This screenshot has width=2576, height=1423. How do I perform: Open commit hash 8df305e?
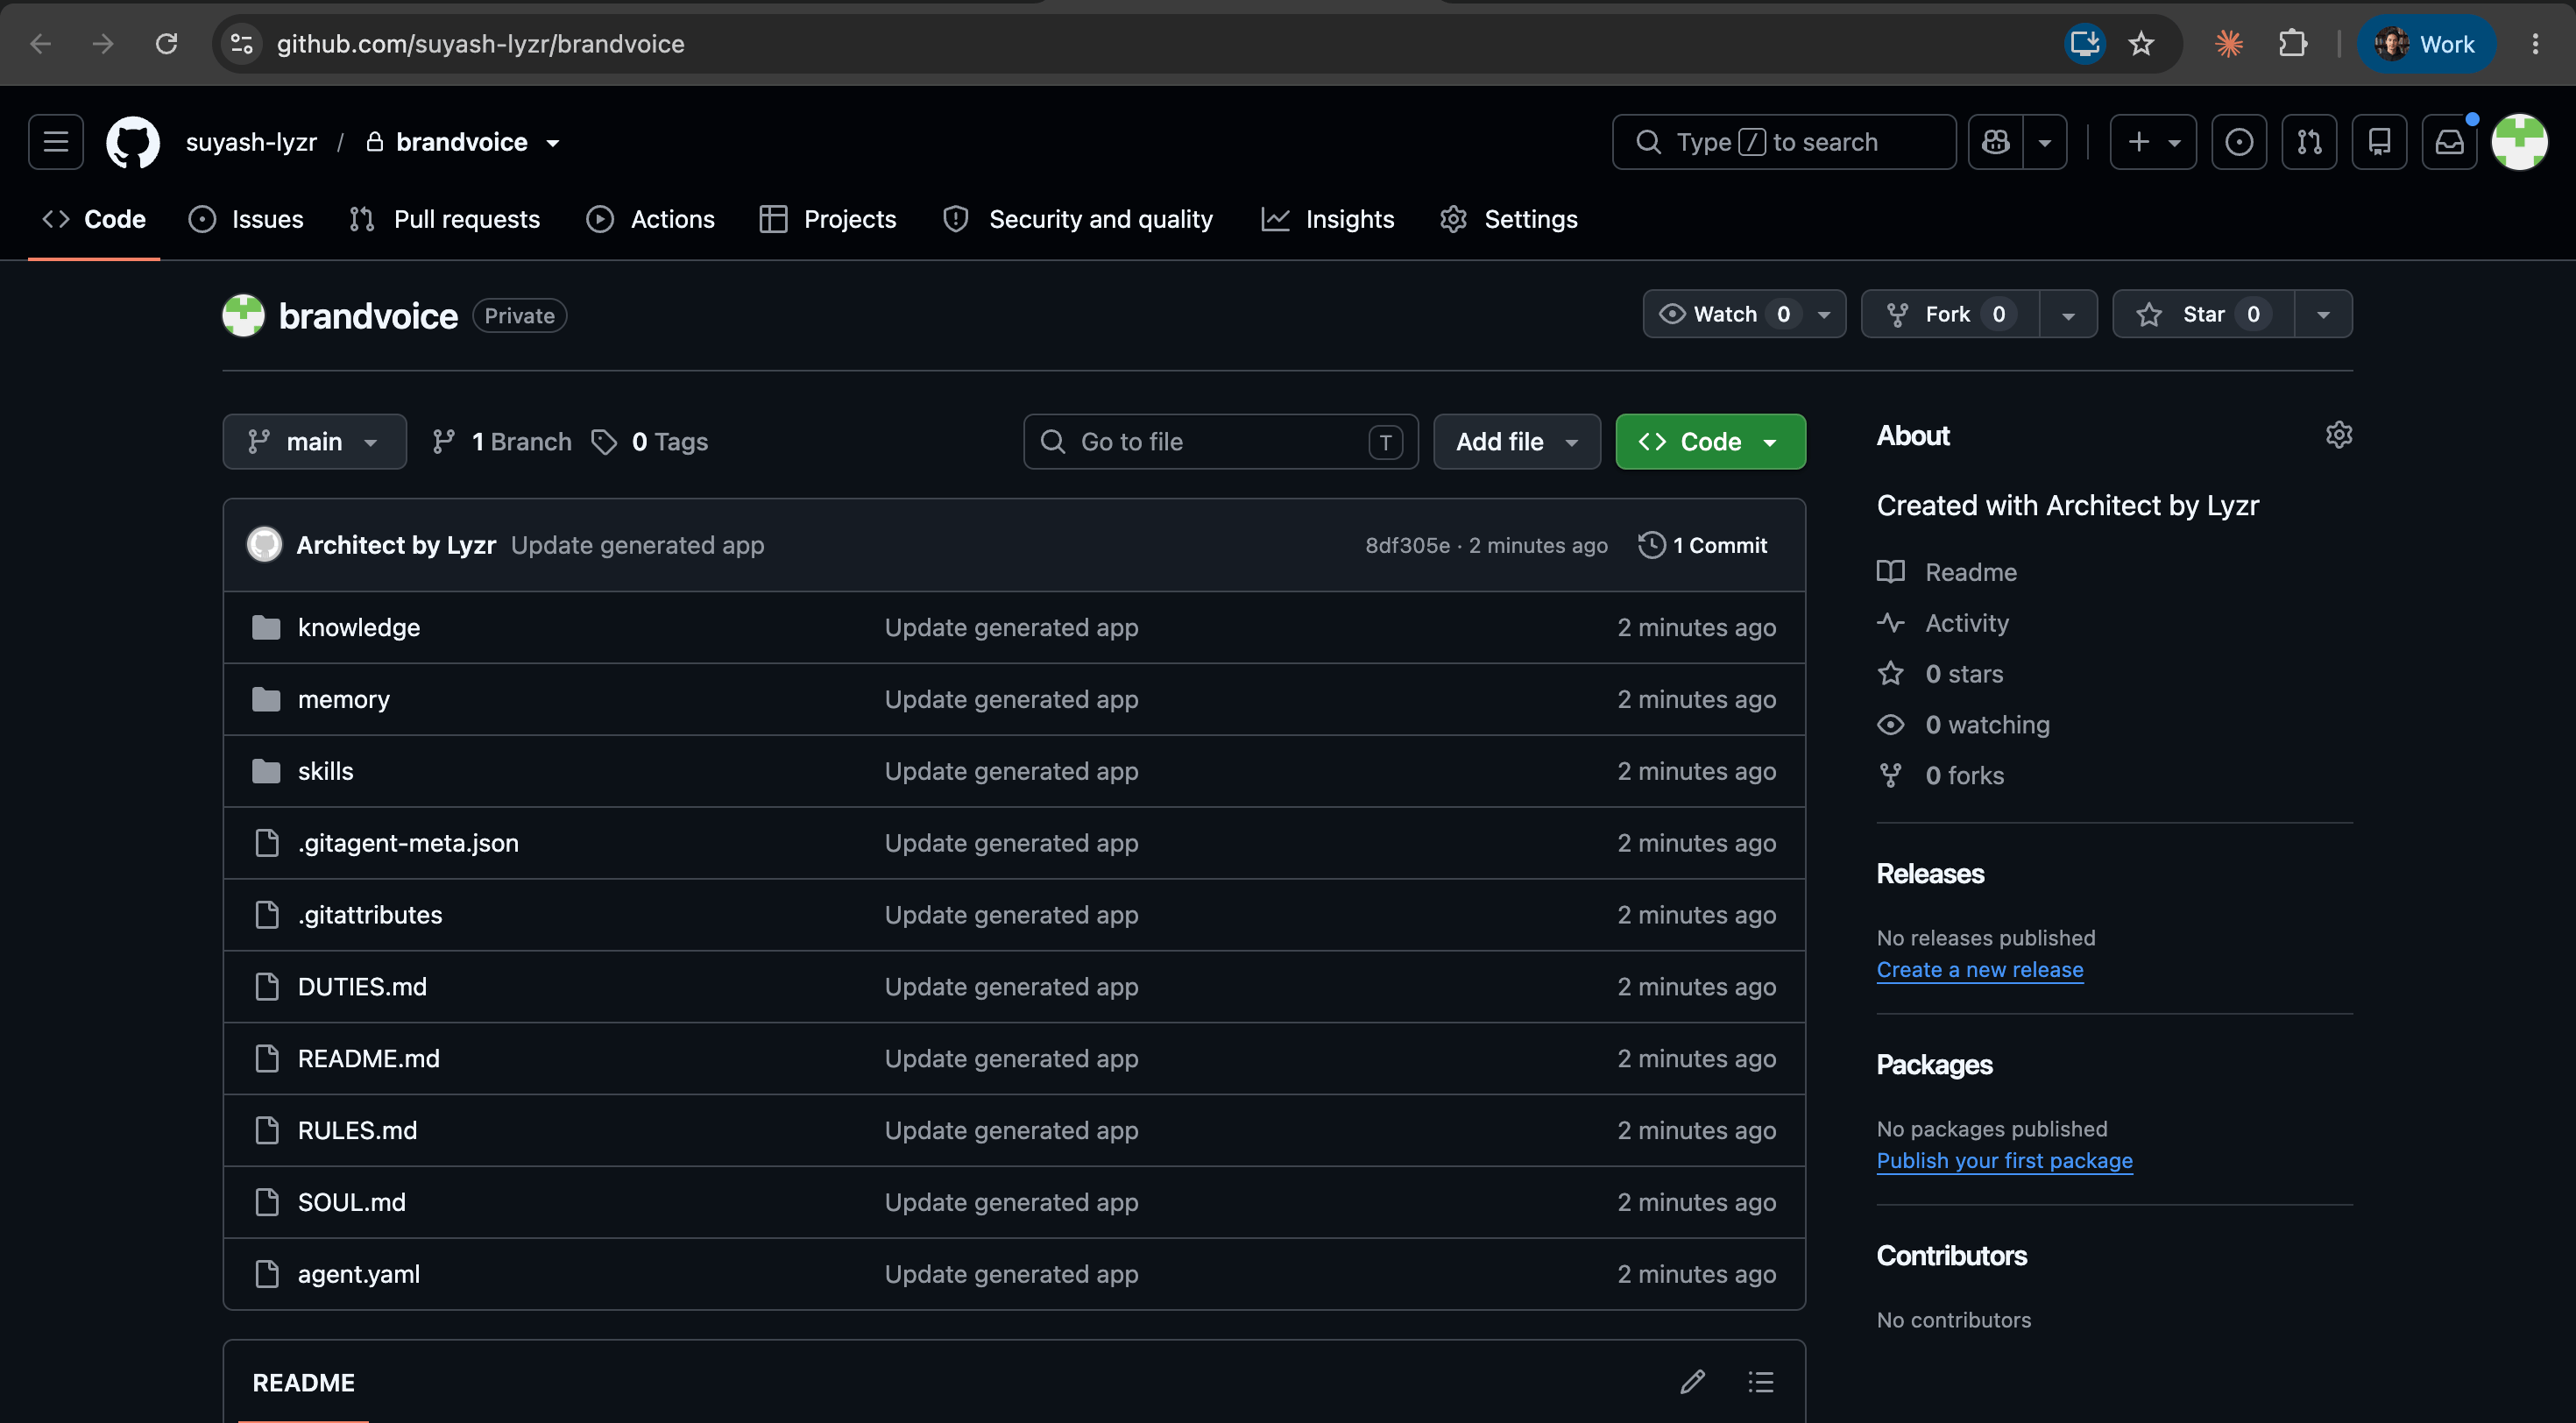point(1407,545)
